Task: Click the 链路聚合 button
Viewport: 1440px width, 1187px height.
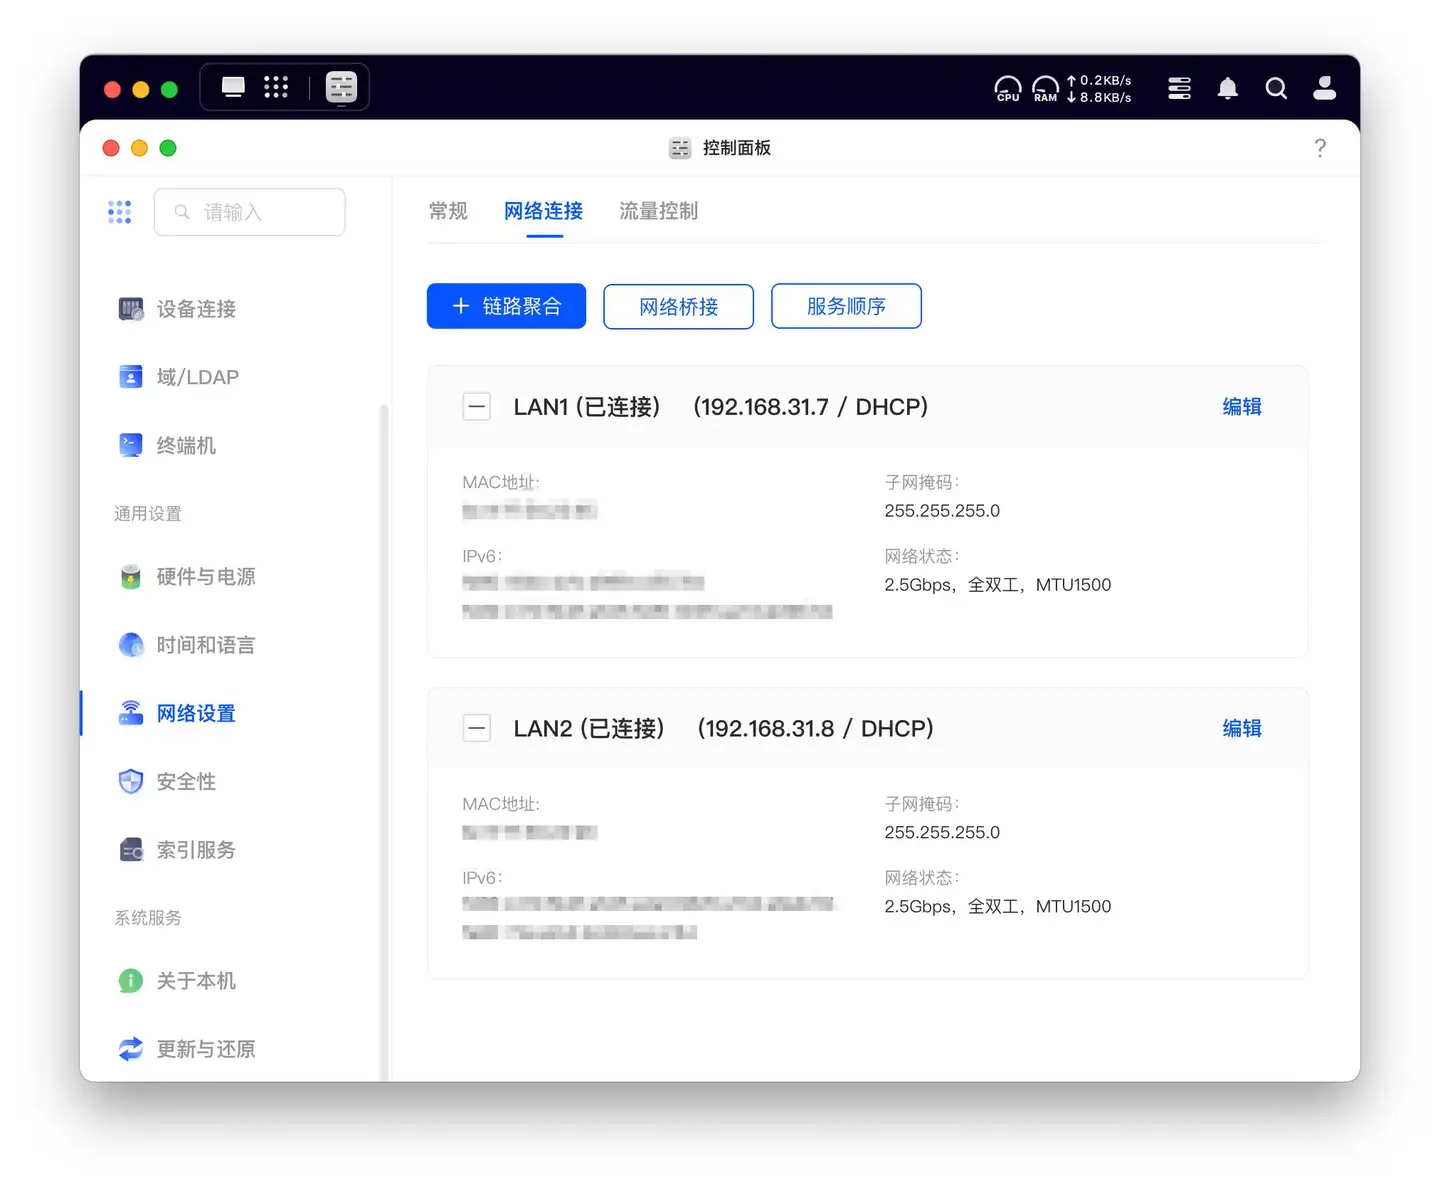Action: pos(506,306)
